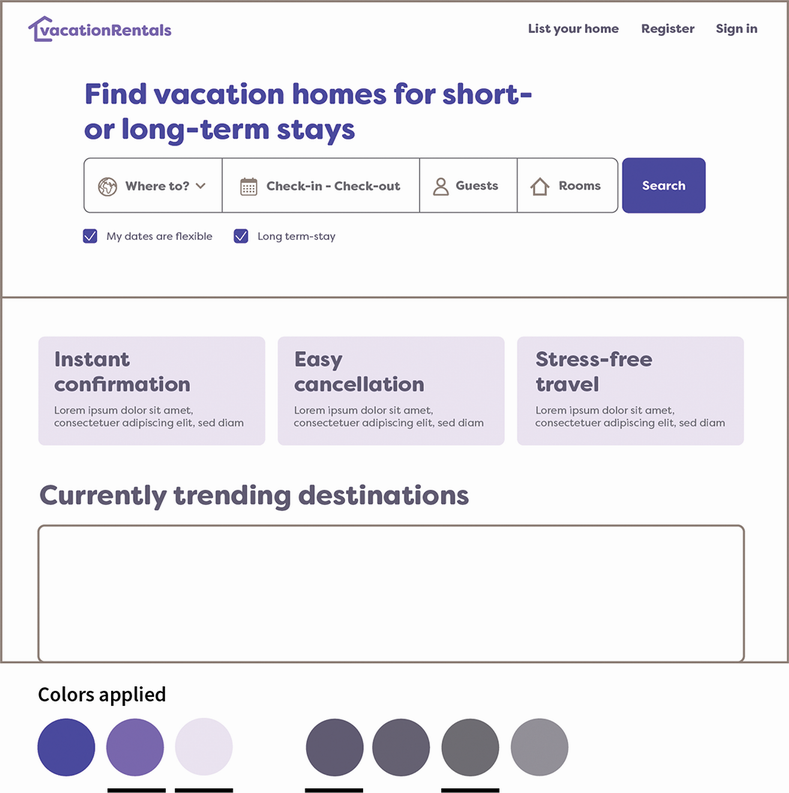Screen dimensions: 789x793
Task: Go to Register in the top navigation
Action: tap(668, 29)
